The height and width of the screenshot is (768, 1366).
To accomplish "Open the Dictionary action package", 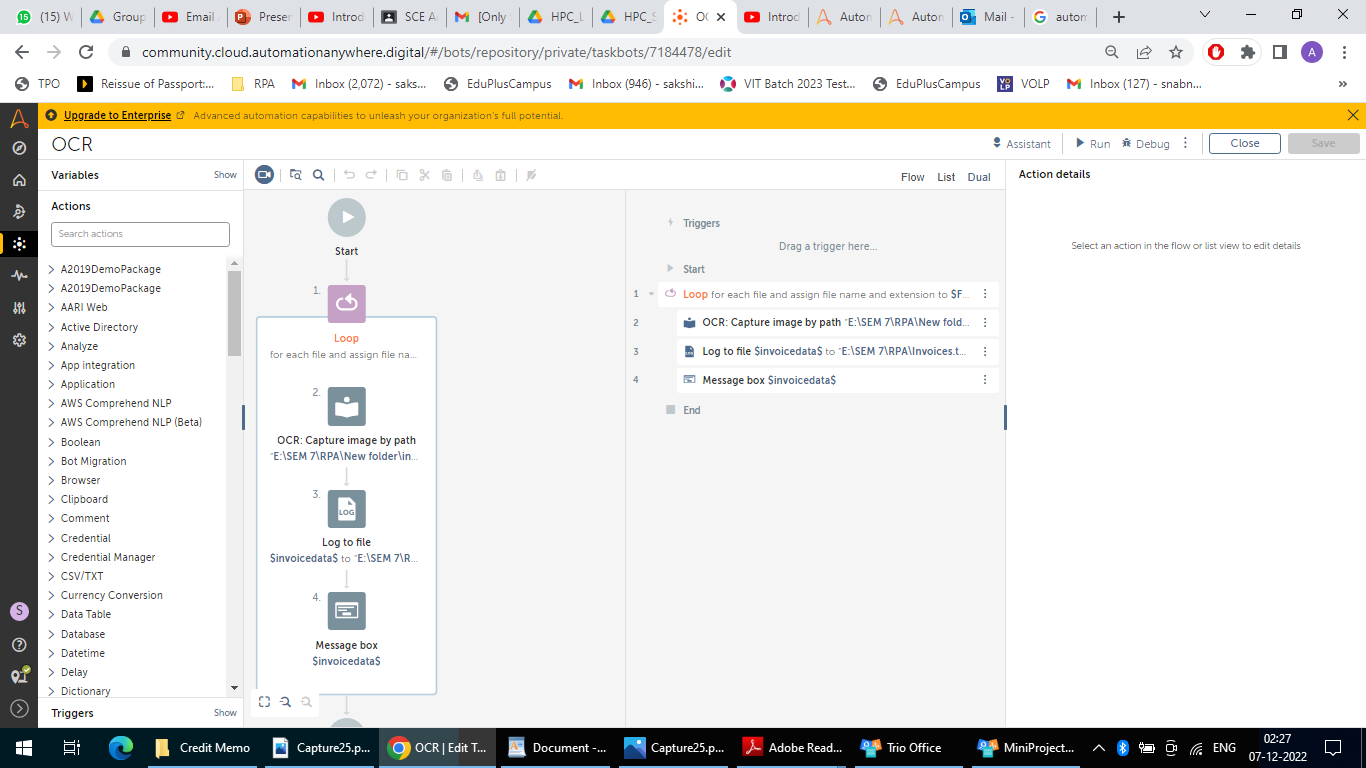I will click(x=85, y=691).
